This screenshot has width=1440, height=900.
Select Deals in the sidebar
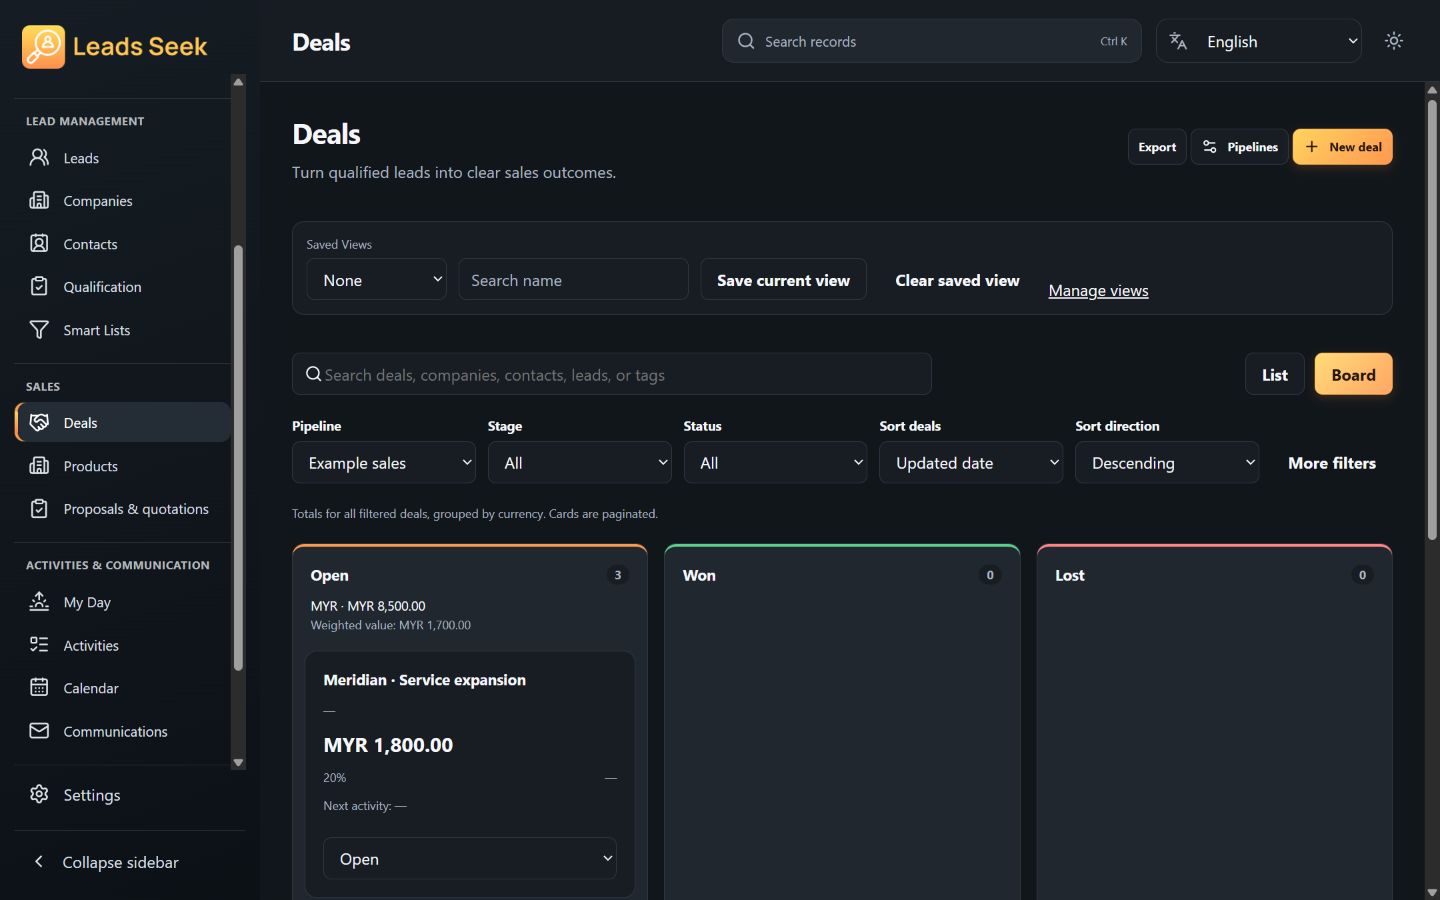coord(122,423)
